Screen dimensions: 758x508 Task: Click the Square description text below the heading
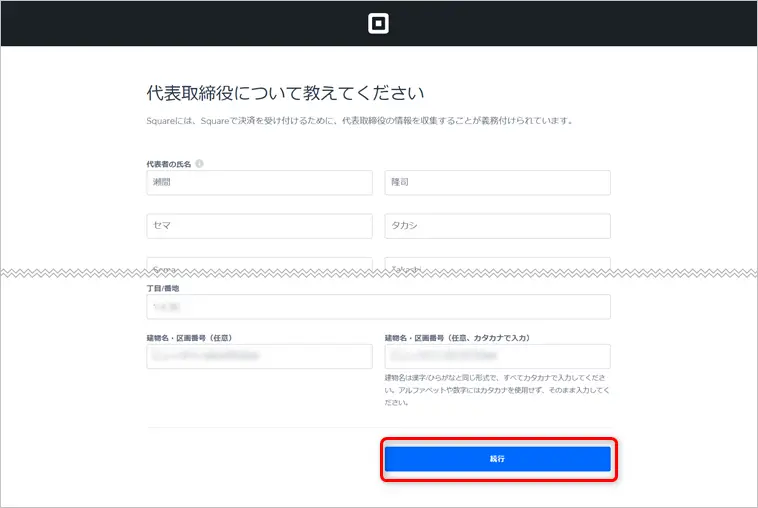click(359, 121)
